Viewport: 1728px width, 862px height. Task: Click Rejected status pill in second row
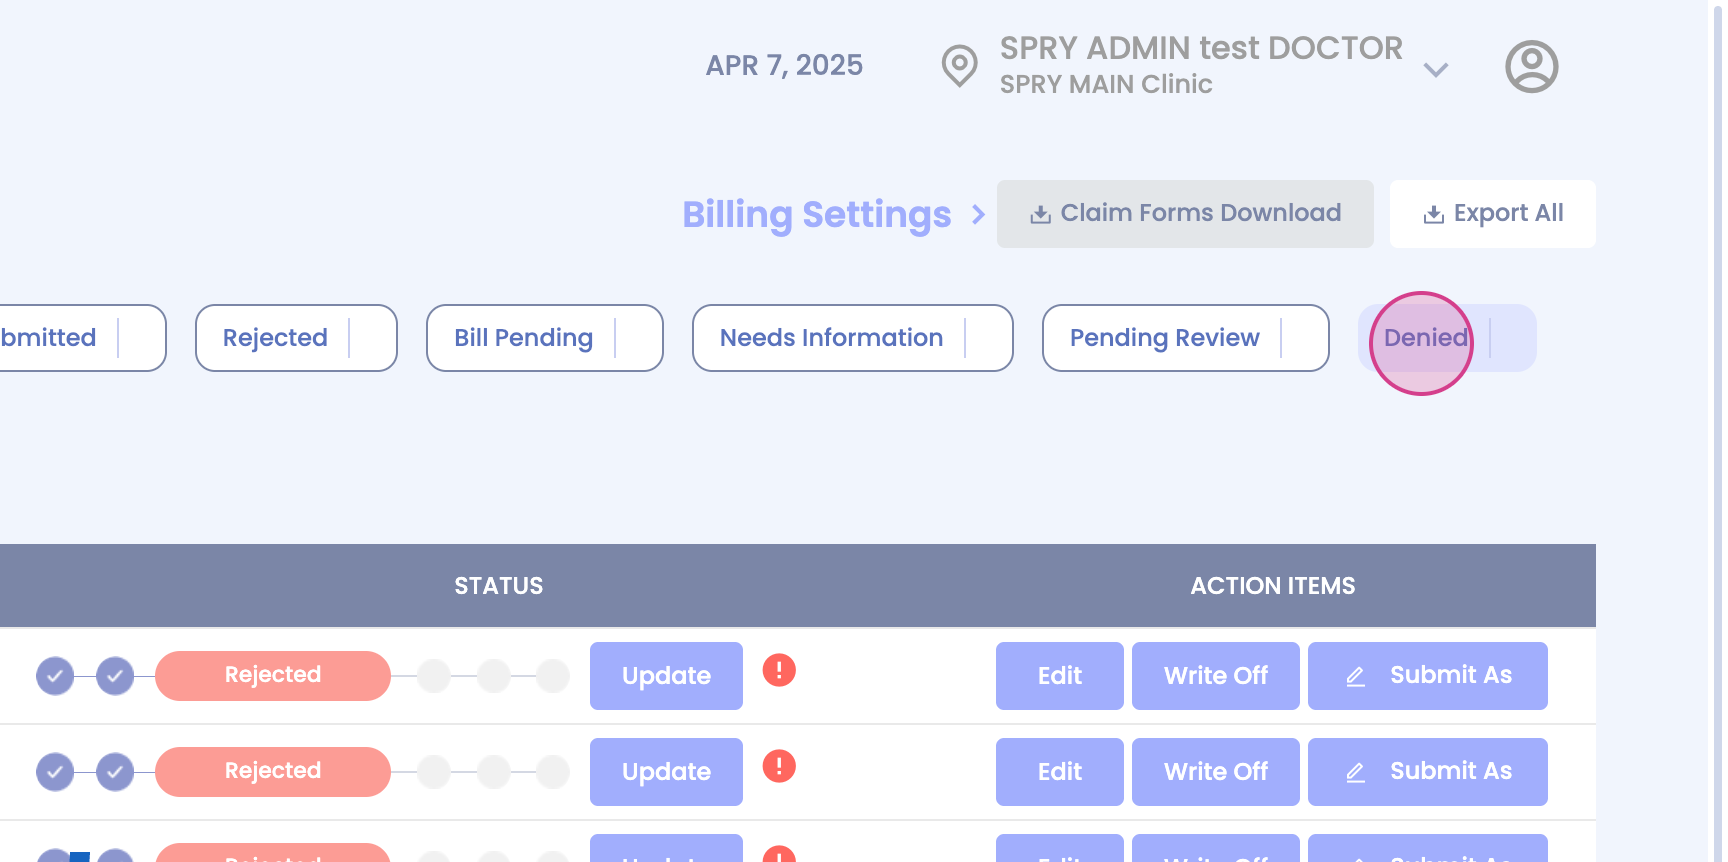coord(272,772)
